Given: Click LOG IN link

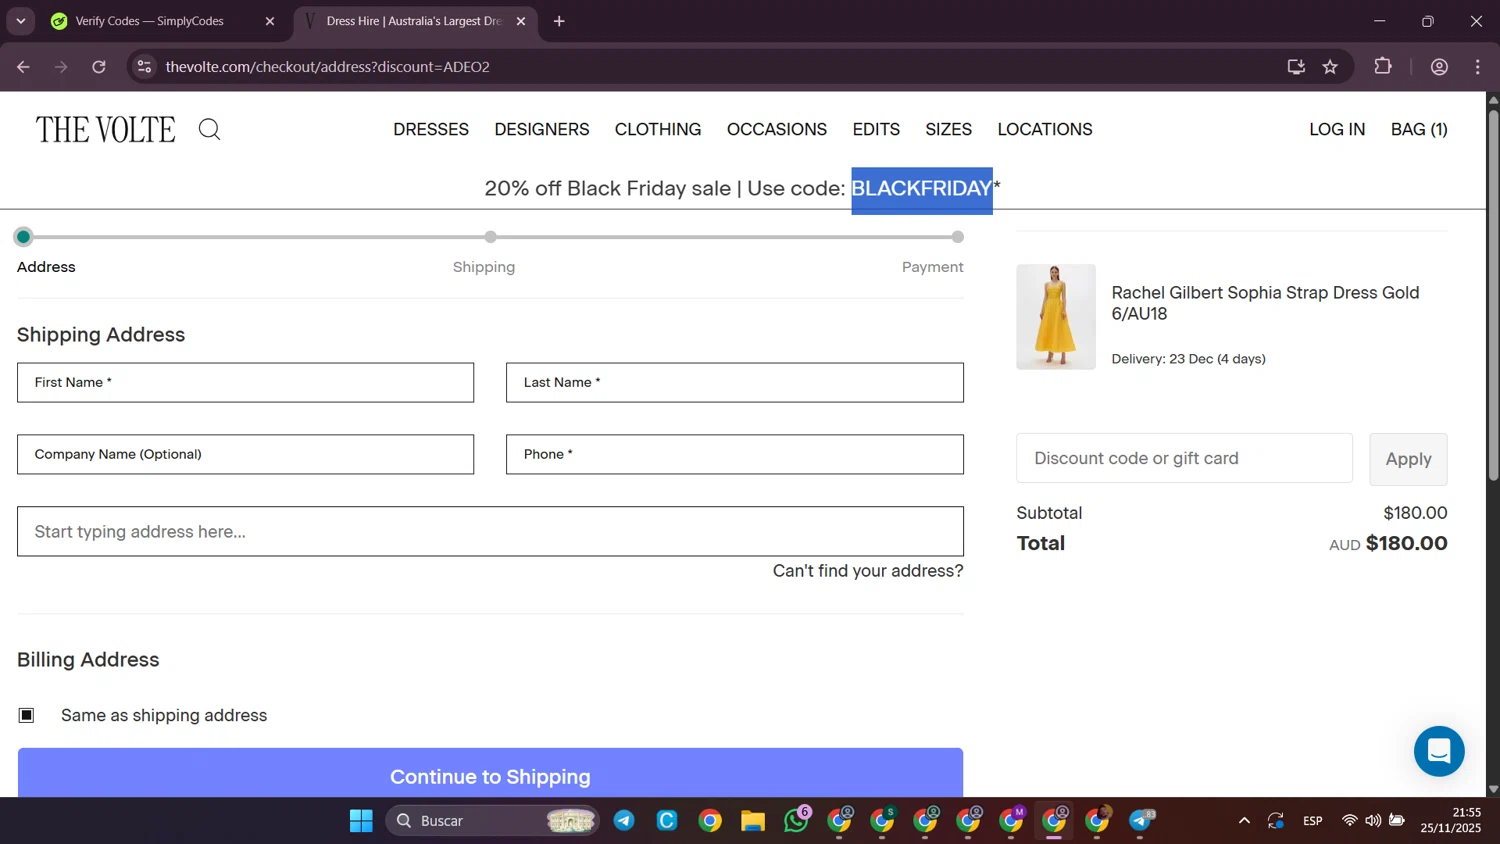Looking at the screenshot, I should pyautogui.click(x=1337, y=129).
